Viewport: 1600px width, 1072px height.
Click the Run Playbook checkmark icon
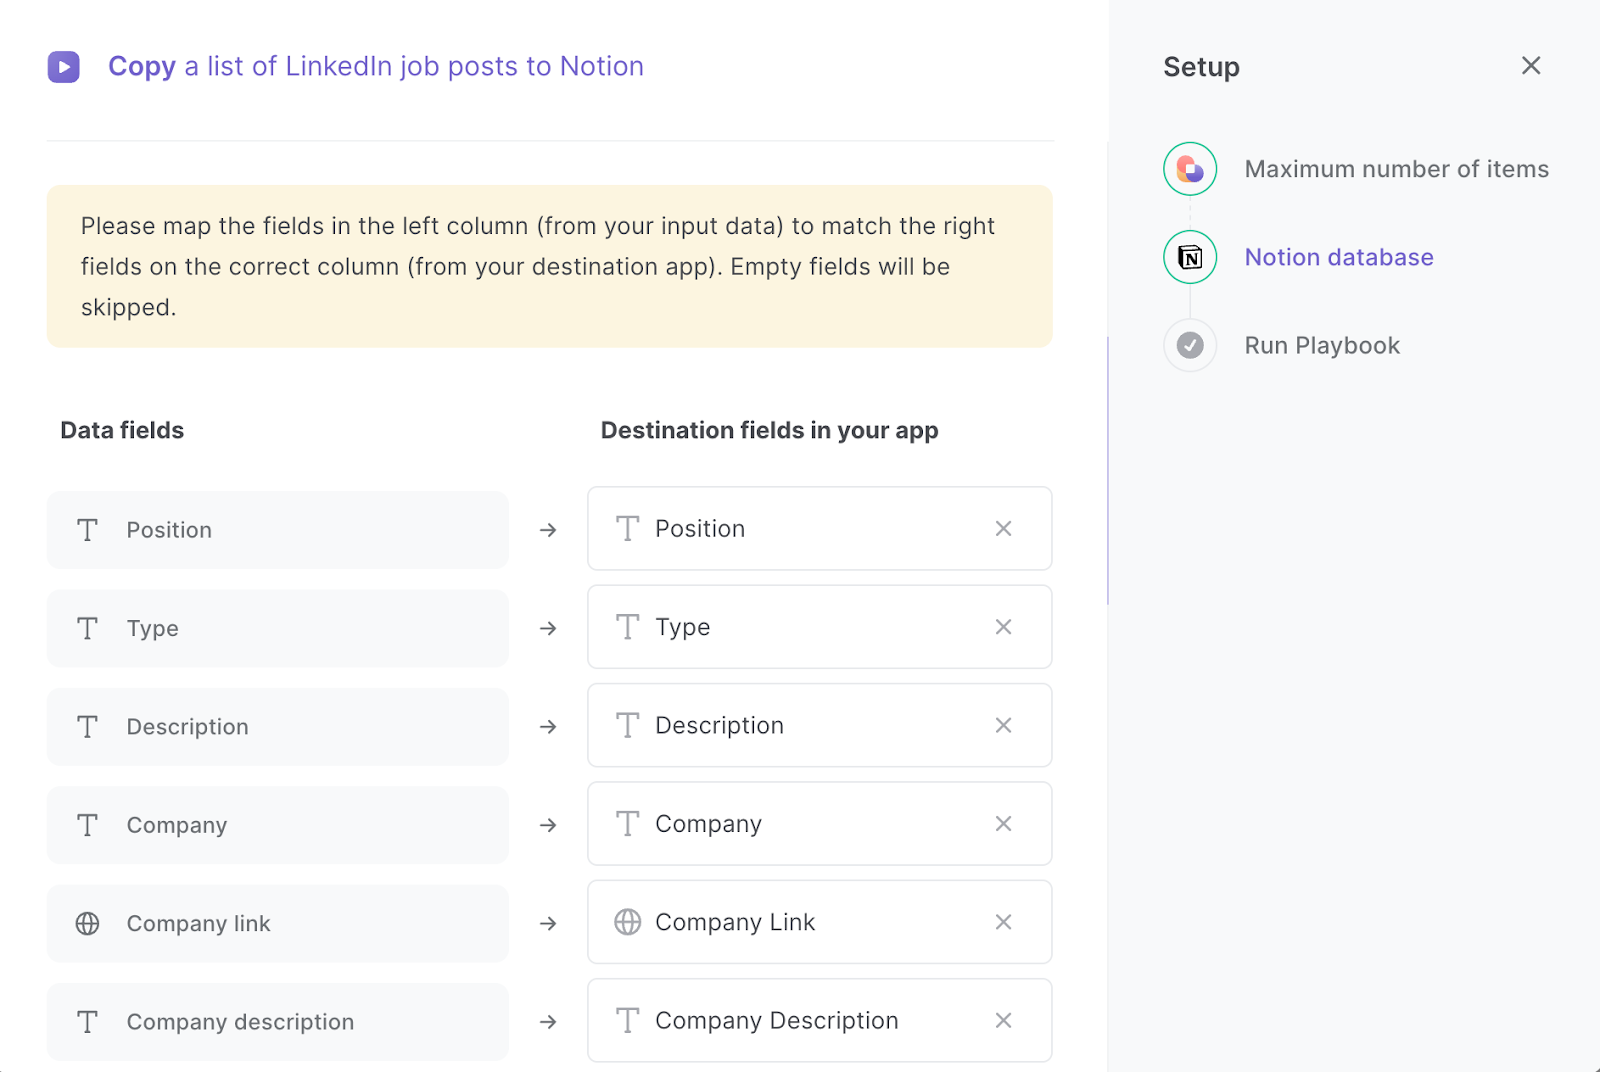pyautogui.click(x=1190, y=345)
